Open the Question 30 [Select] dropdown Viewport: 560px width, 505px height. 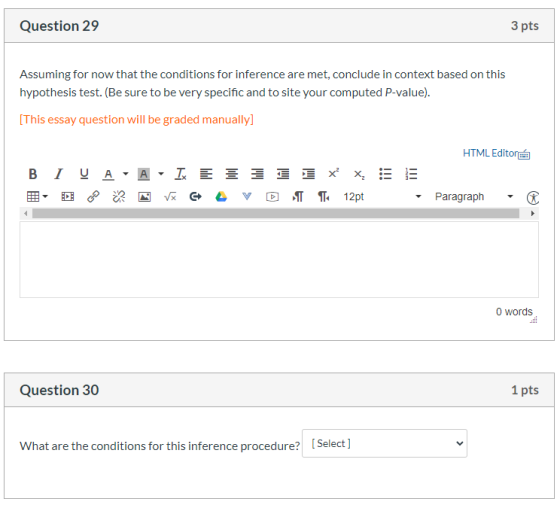coord(384,444)
